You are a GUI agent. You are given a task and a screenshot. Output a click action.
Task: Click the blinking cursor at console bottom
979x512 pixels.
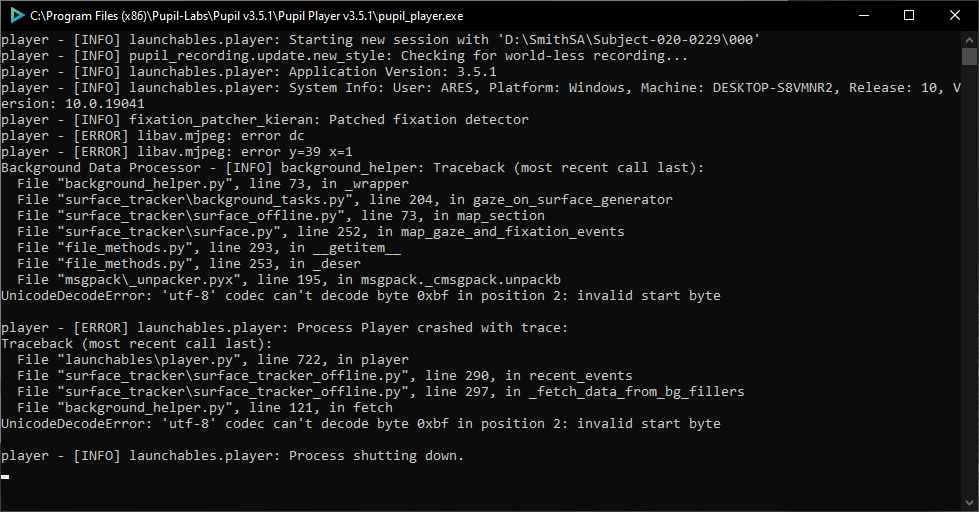coord(5,477)
